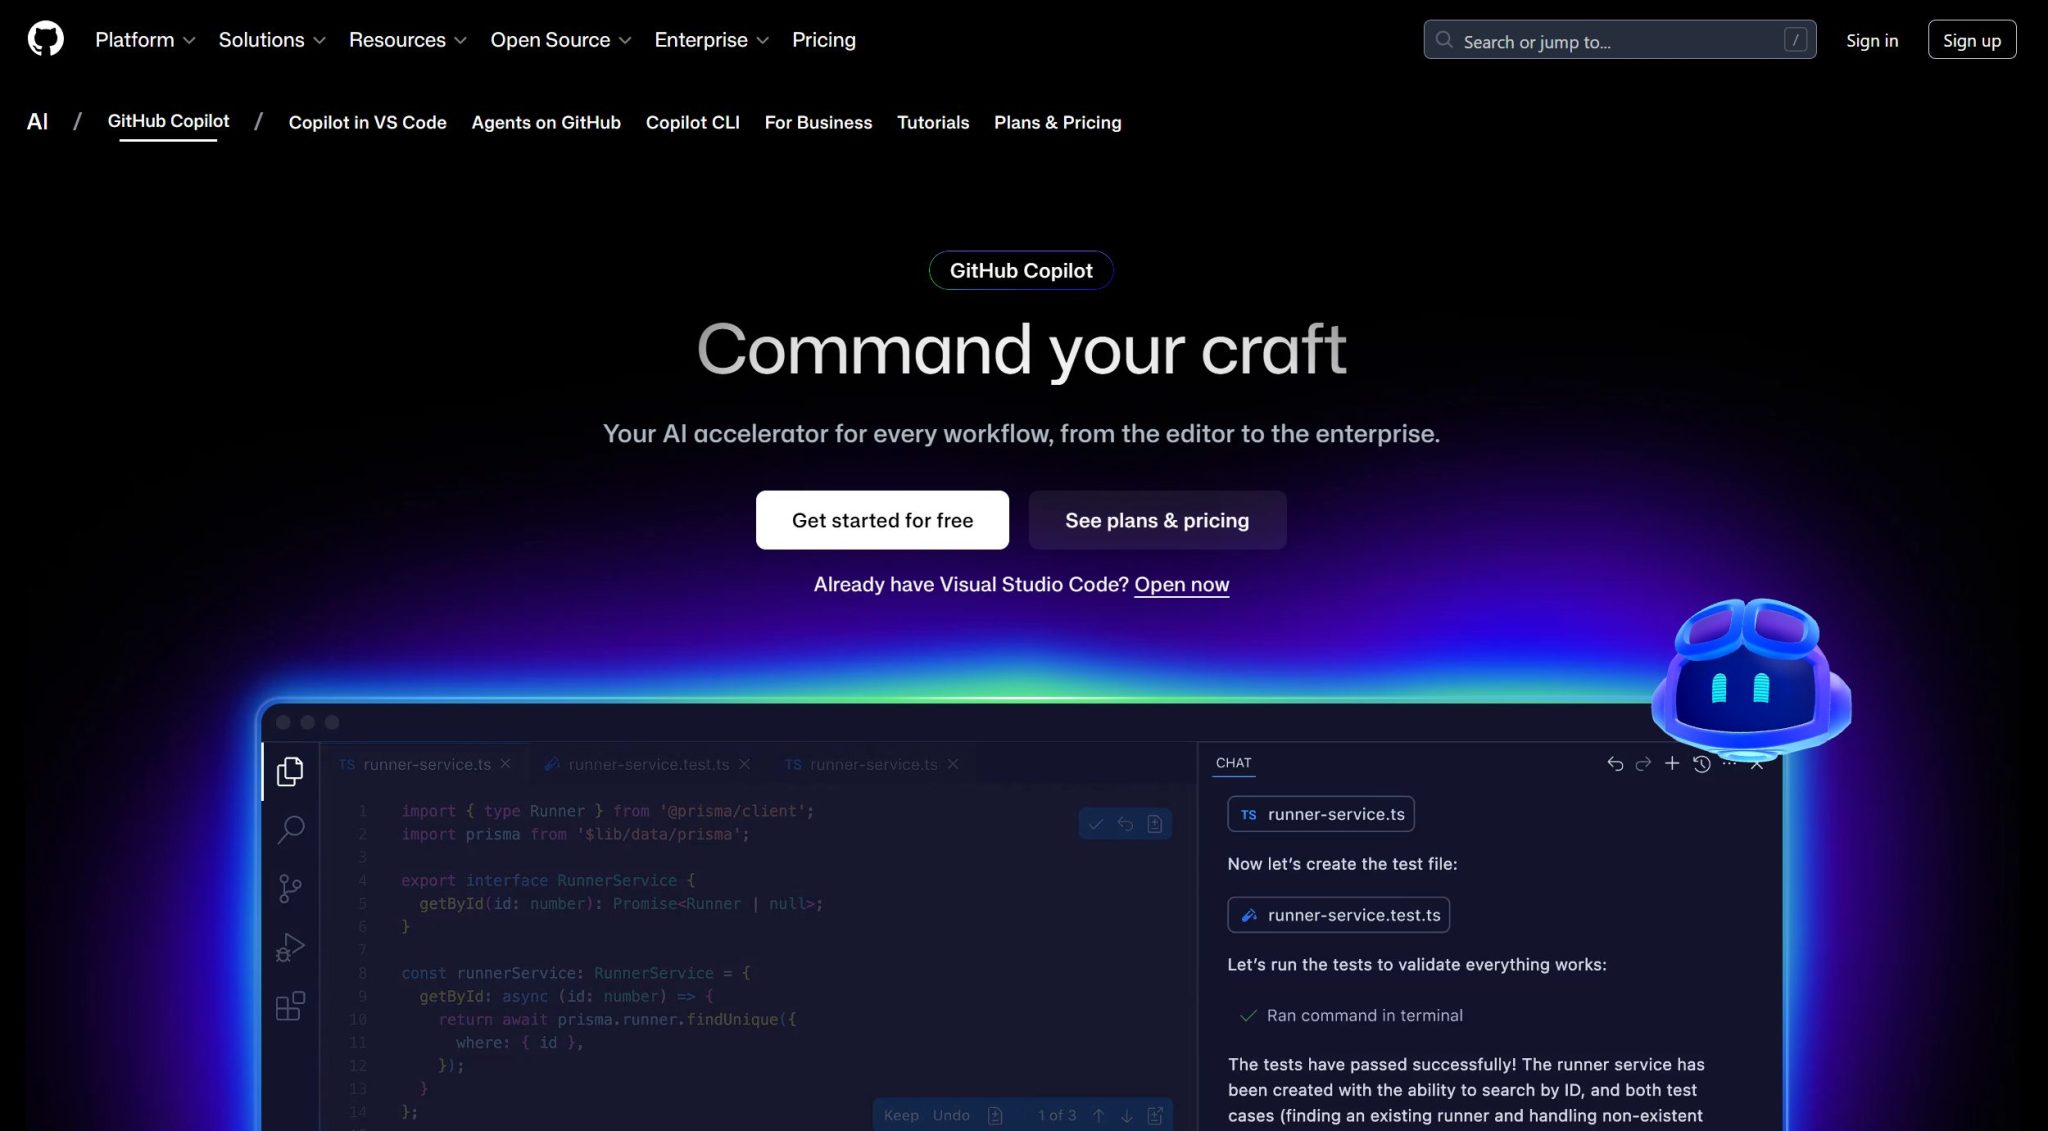The image size is (2048, 1131).
Task: Open the Explorer files icon in sidebar
Action: (290, 771)
